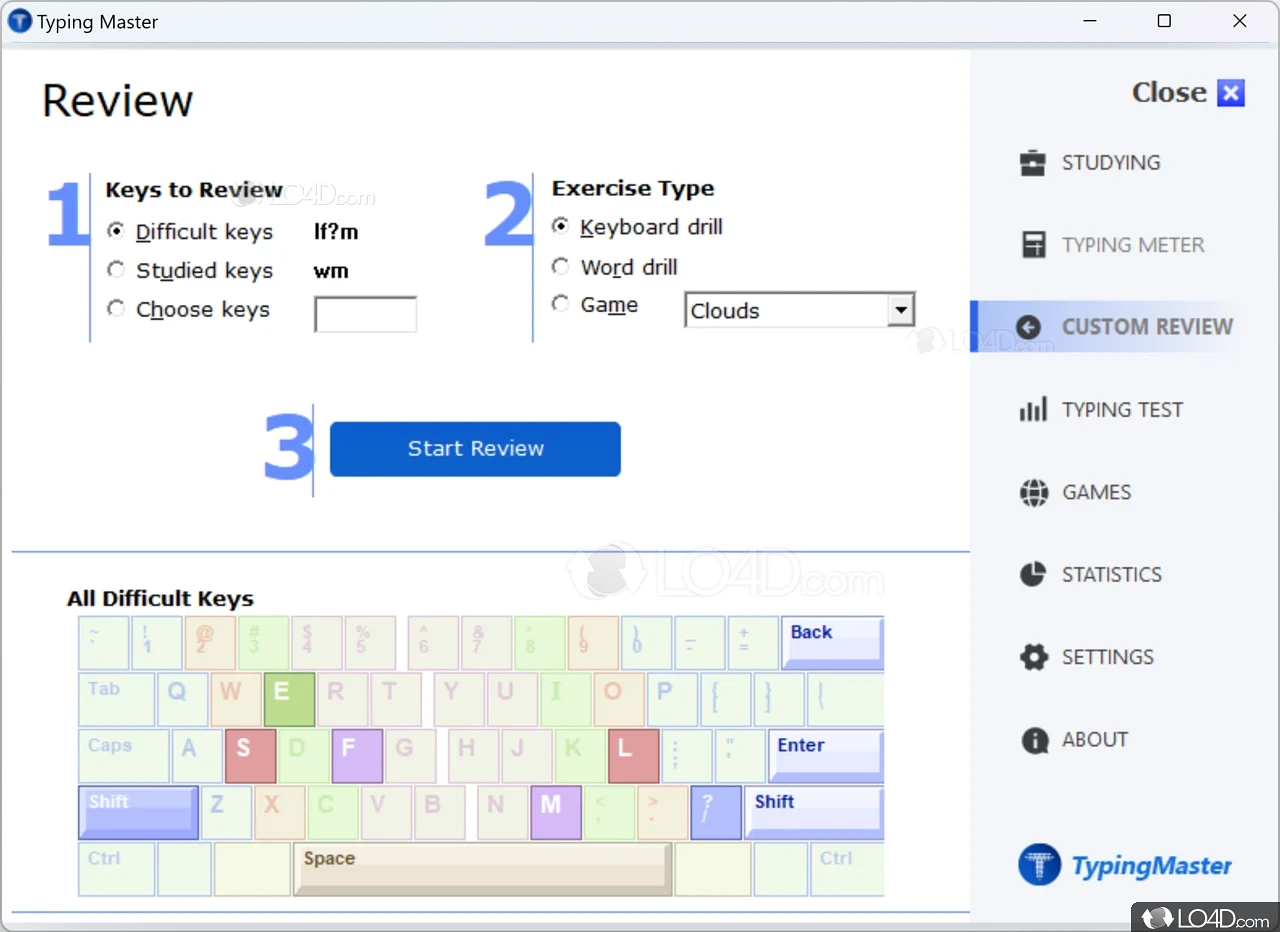Expand the Clouds game dropdown arrow

click(x=901, y=310)
